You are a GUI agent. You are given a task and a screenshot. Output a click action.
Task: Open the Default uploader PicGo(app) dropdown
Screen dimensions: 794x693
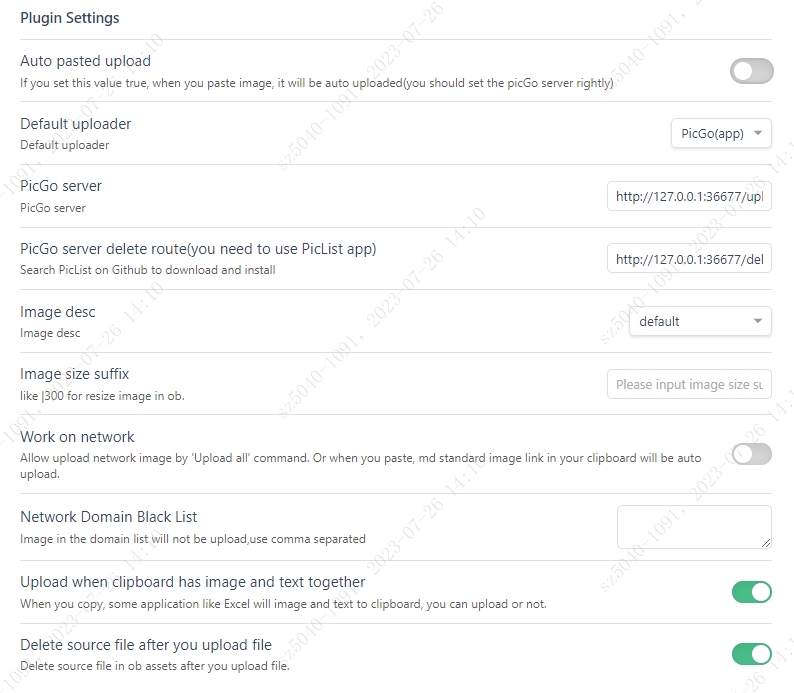[721, 133]
